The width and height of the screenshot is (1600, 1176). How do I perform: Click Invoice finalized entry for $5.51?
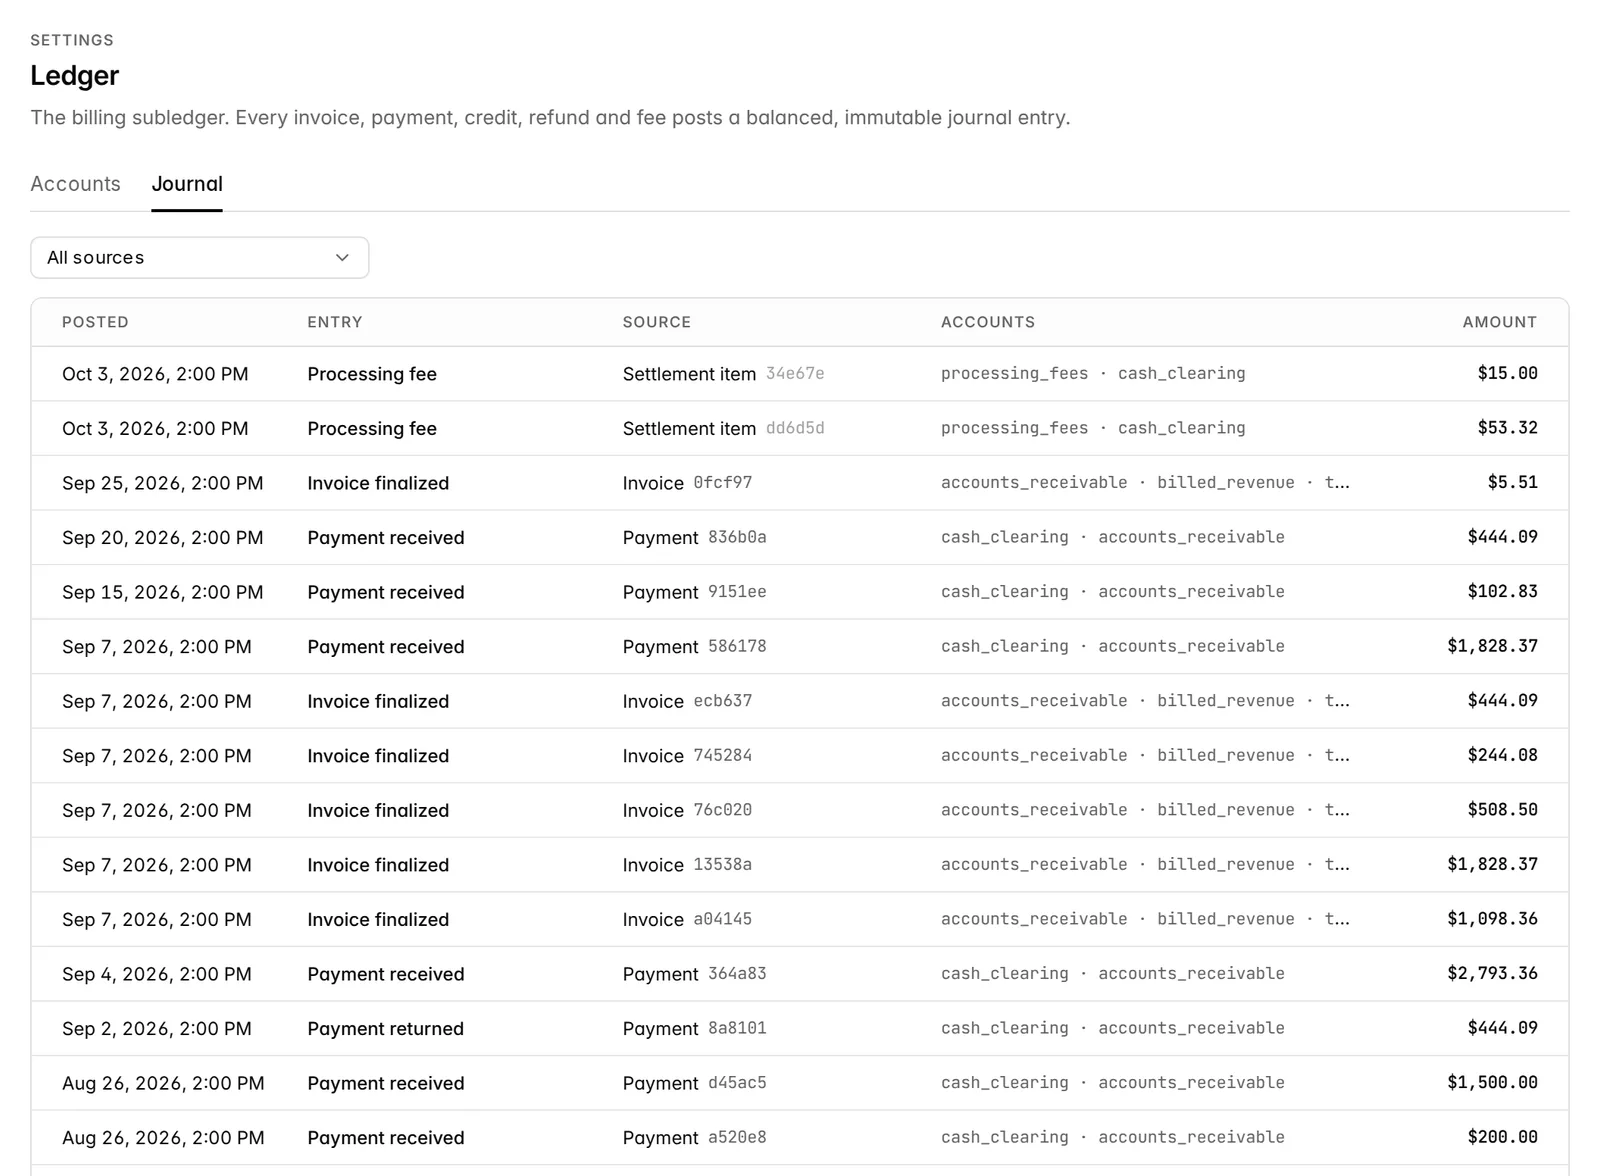click(378, 483)
